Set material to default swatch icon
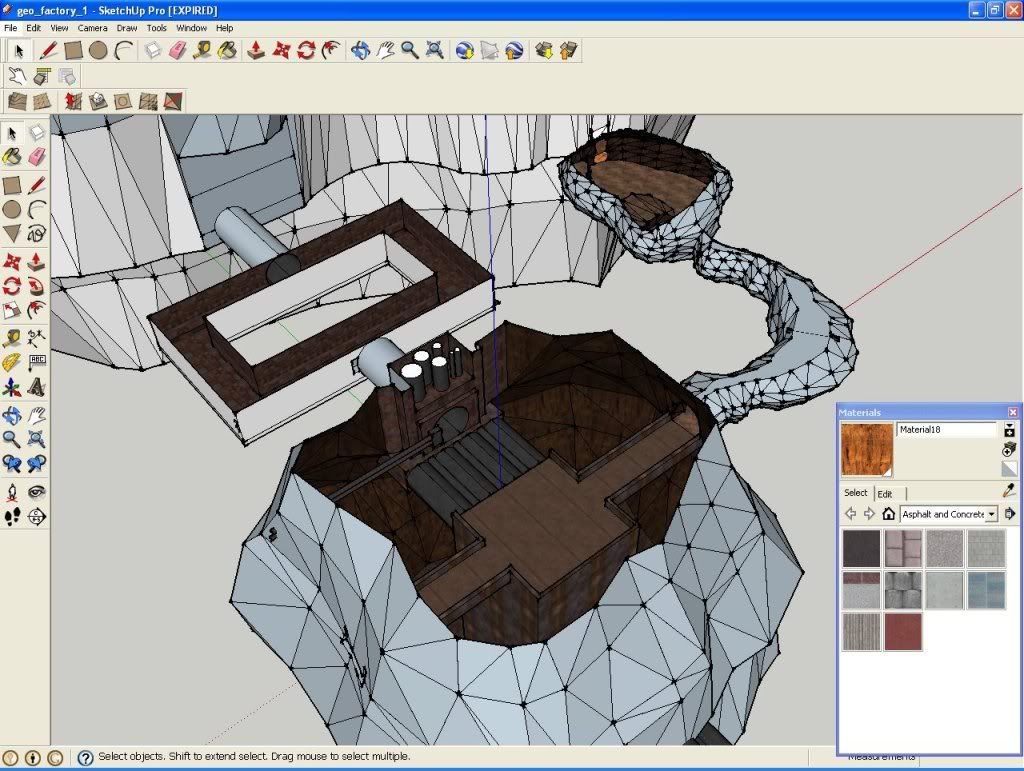The width and height of the screenshot is (1024, 771). pyautogui.click(x=1009, y=468)
